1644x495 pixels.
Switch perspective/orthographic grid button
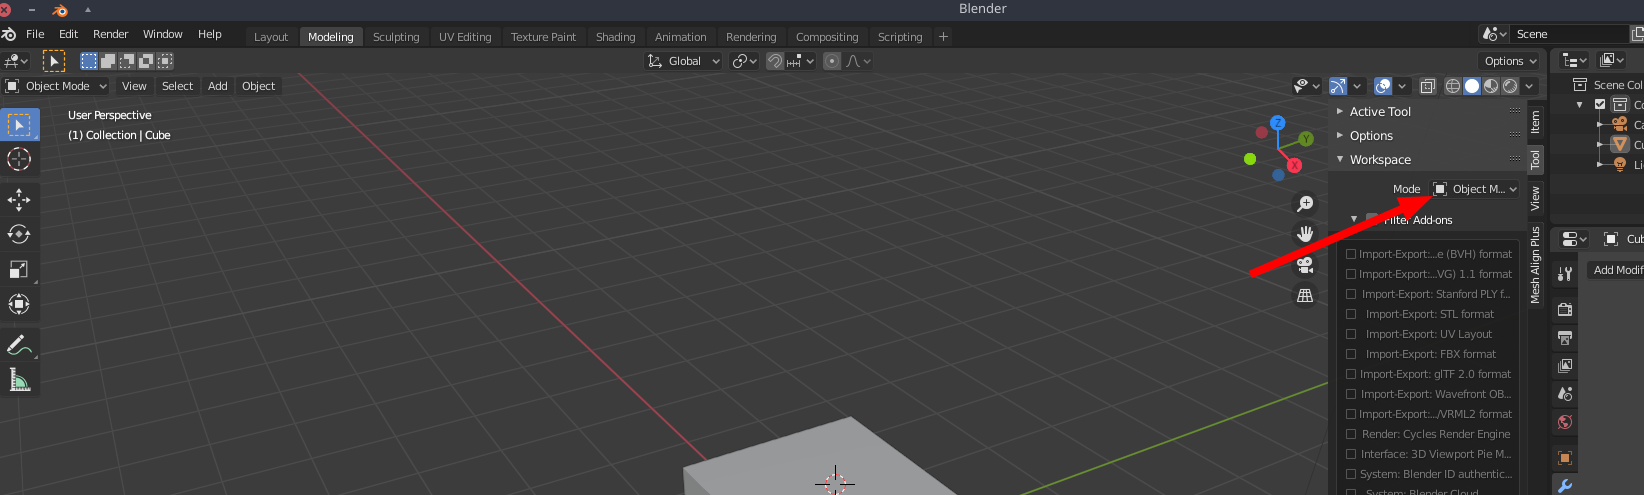pyautogui.click(x=1305, y=295)
